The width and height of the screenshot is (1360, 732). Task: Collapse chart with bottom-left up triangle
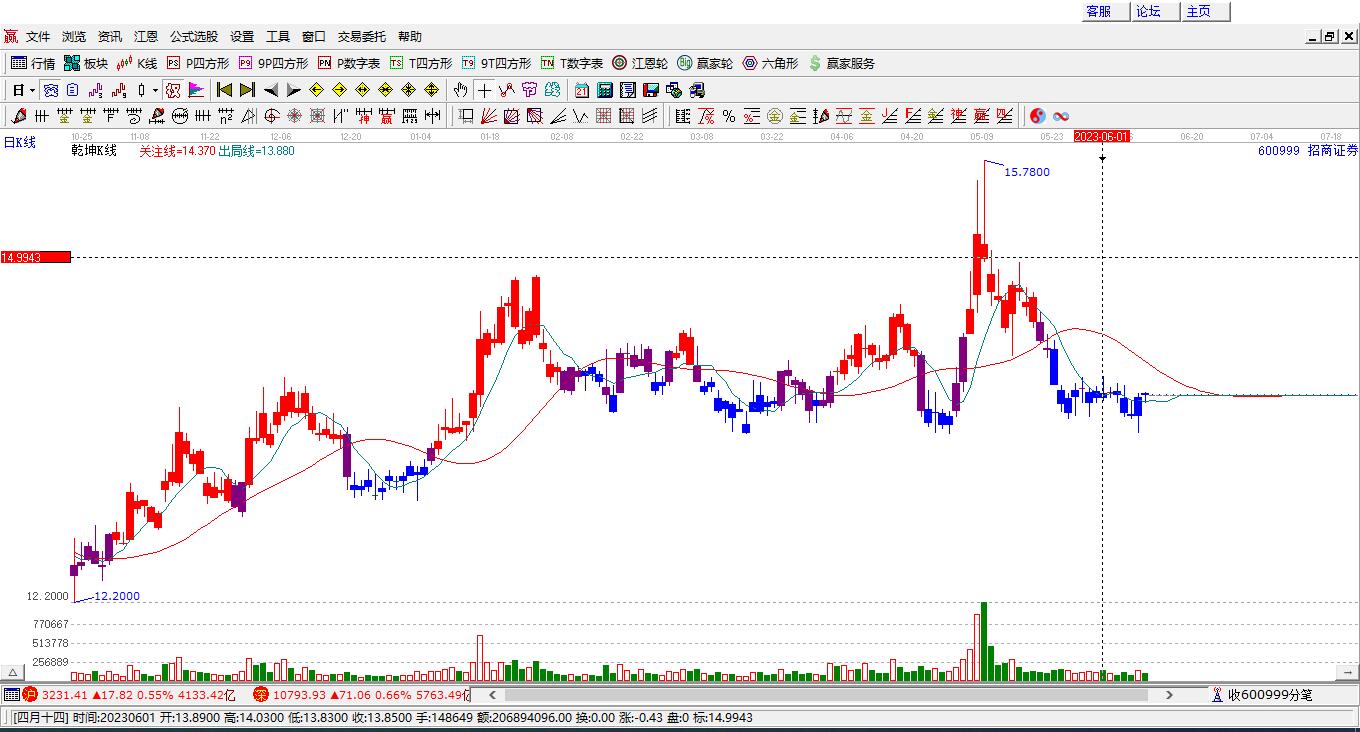coord(13,672)
